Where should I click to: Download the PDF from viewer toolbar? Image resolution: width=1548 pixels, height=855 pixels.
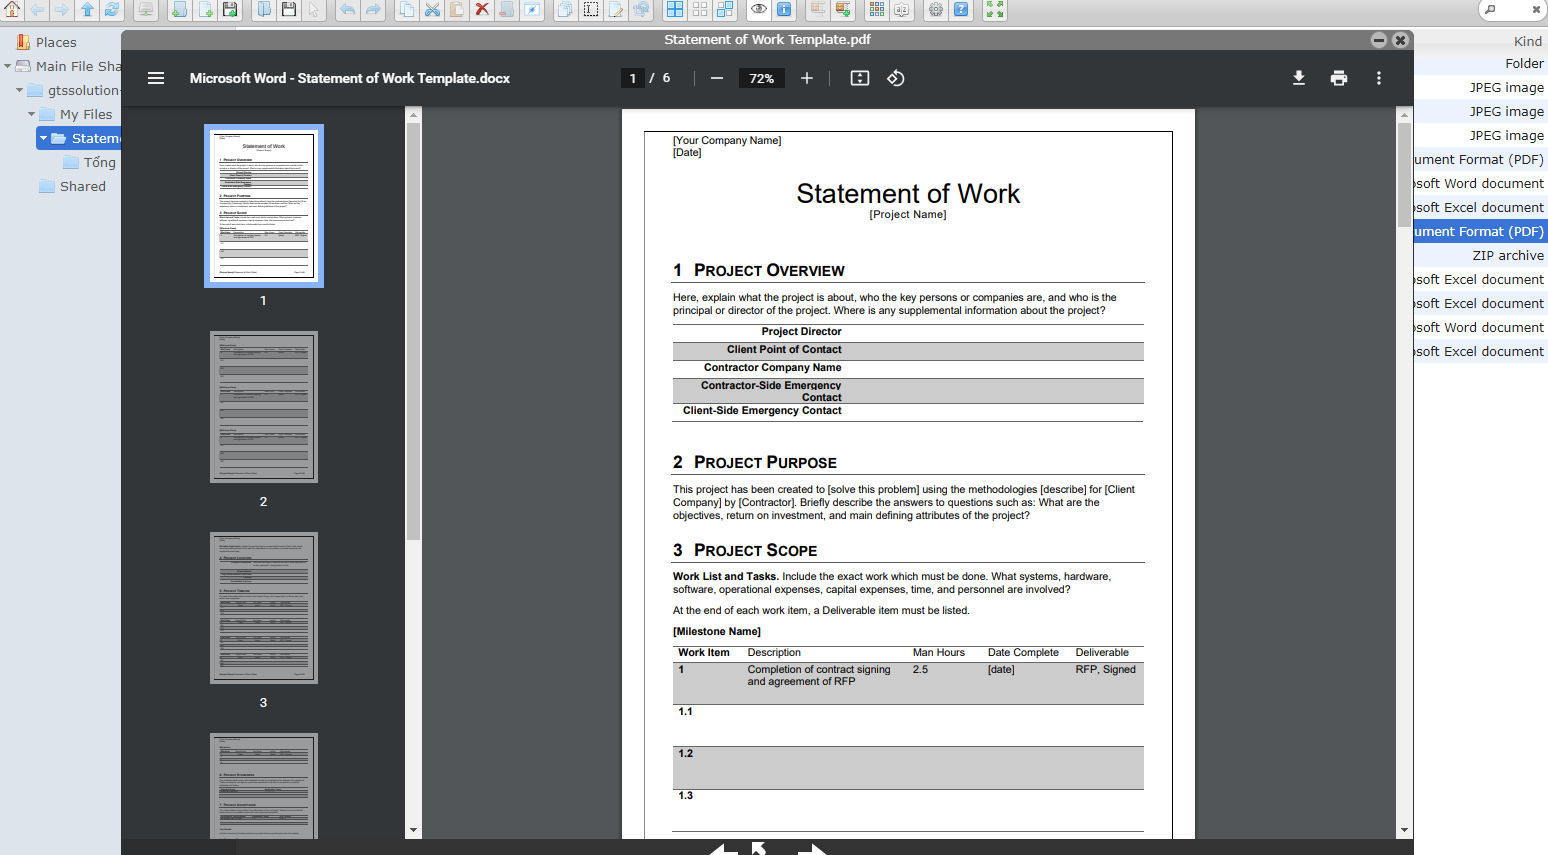click(x=1299, y=78)
